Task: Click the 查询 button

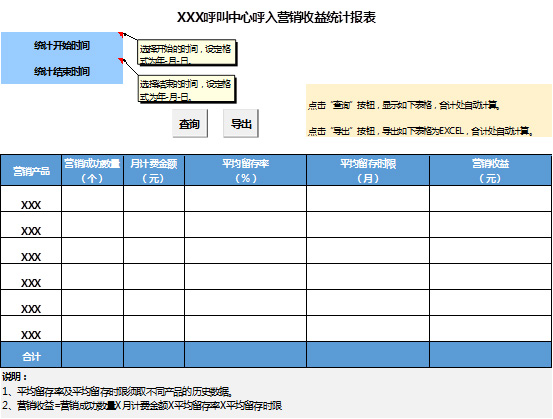Action: click(x=190, y=123)
